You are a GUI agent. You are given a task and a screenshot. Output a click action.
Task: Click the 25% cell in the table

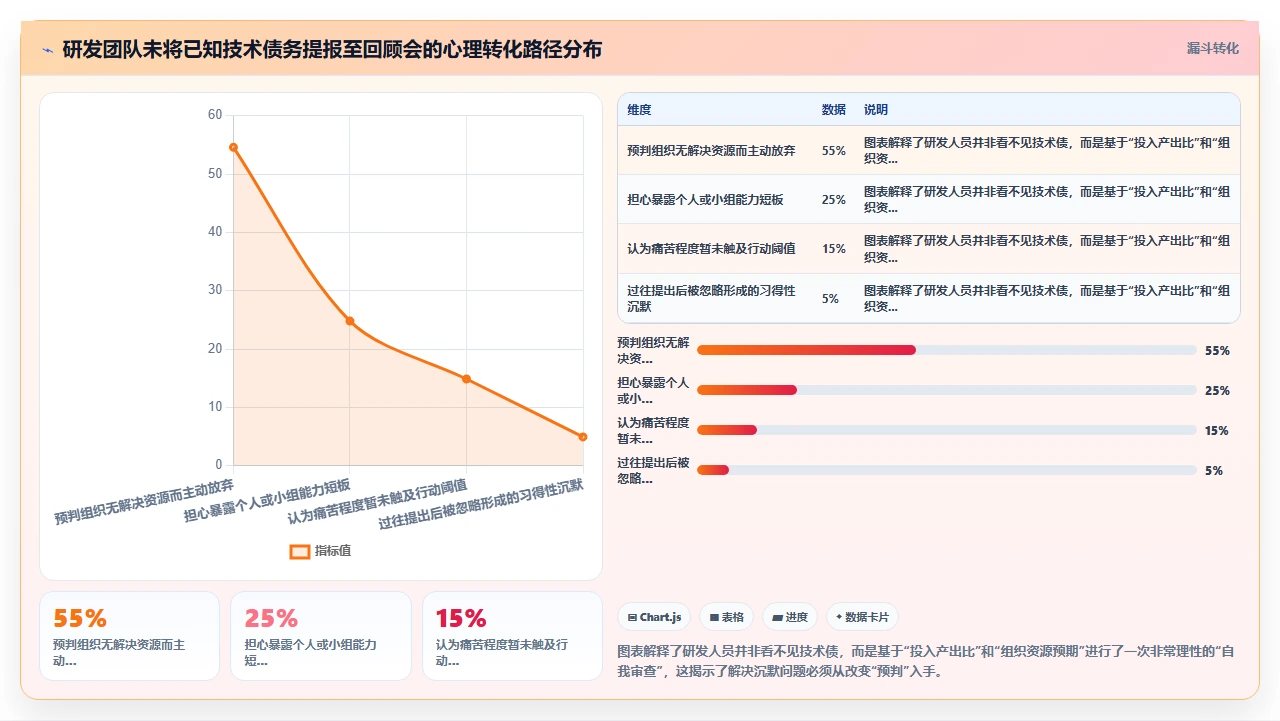[x=834, y=200]
